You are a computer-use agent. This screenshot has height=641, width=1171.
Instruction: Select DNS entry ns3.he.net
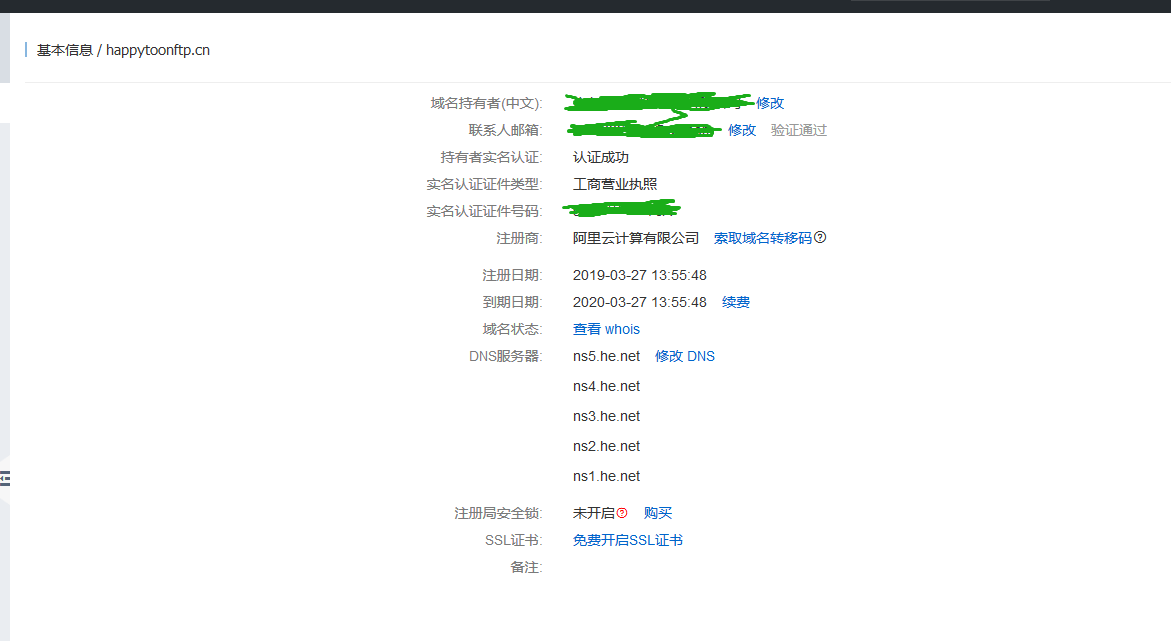point(606,415)
